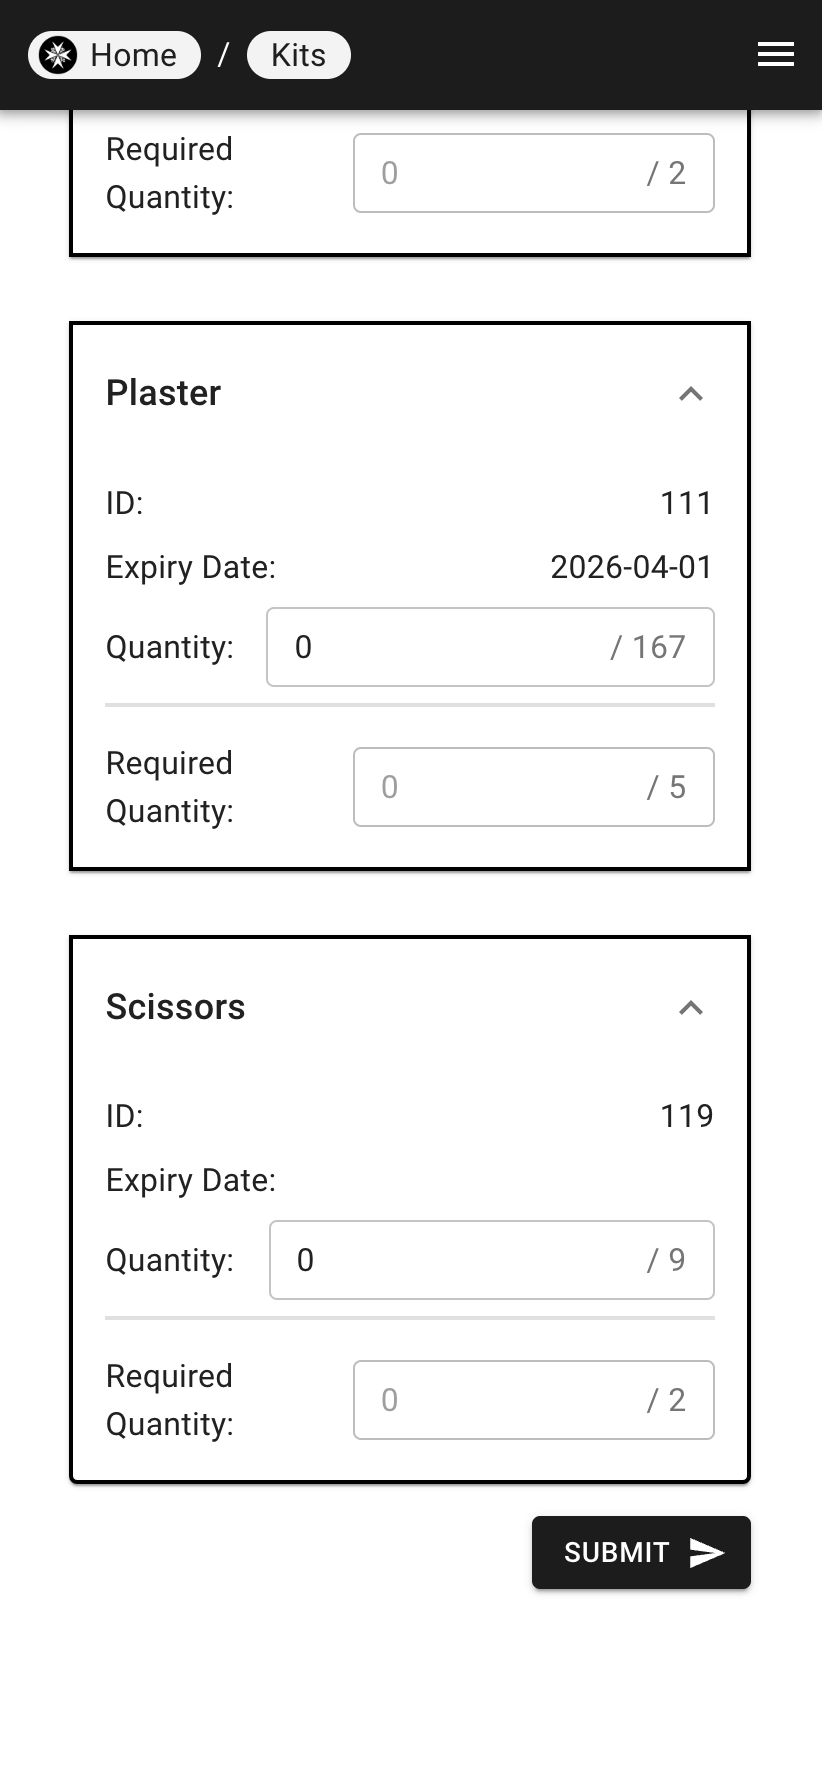
Task: Collapse the Scissors card with its chevron
Action: coord(691,1007)
